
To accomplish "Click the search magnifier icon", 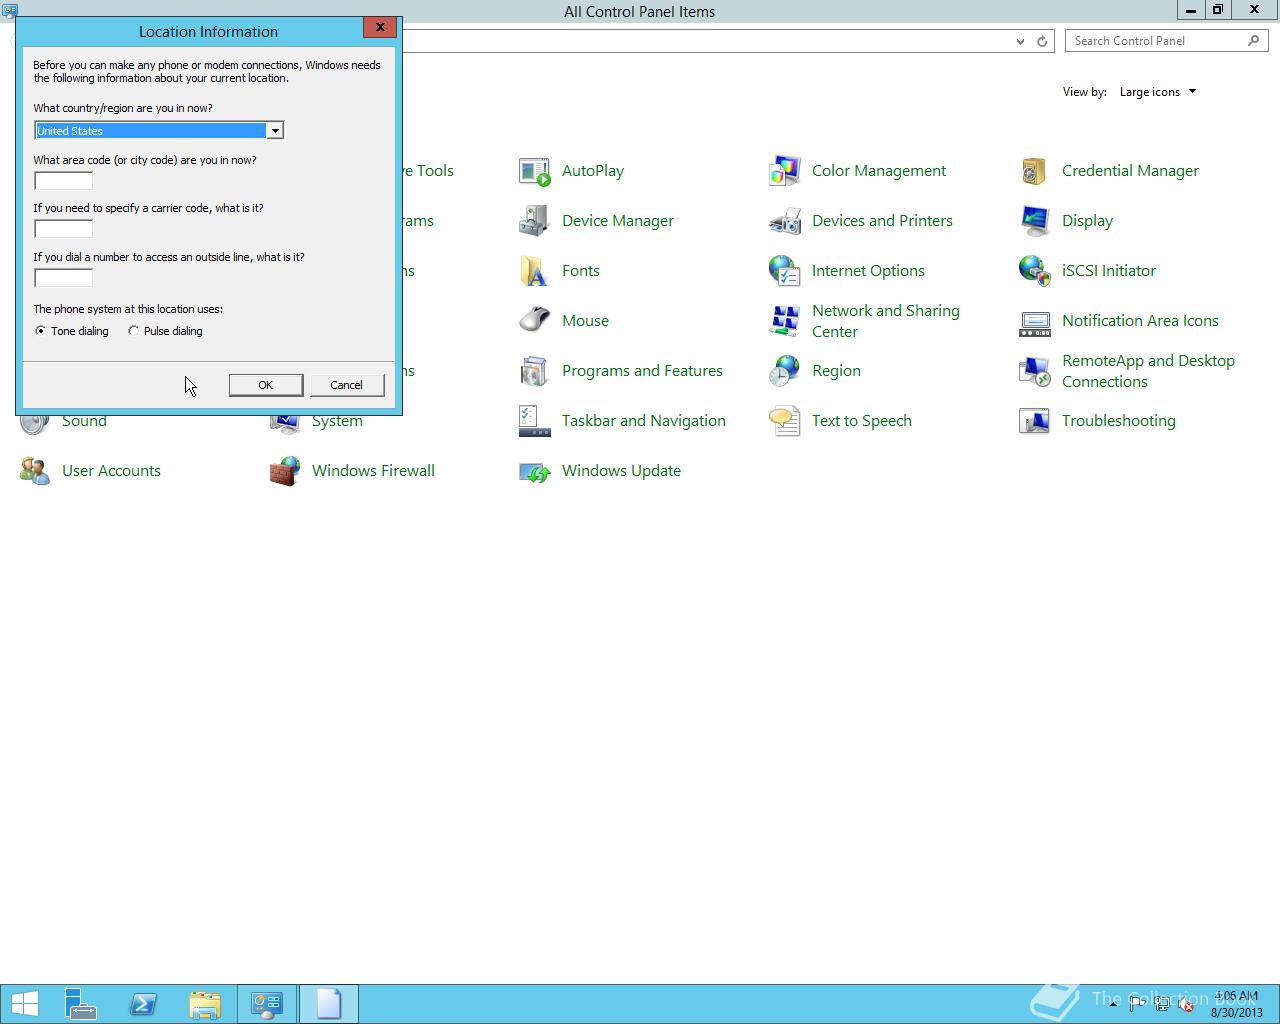I will tap(1254, 41).
